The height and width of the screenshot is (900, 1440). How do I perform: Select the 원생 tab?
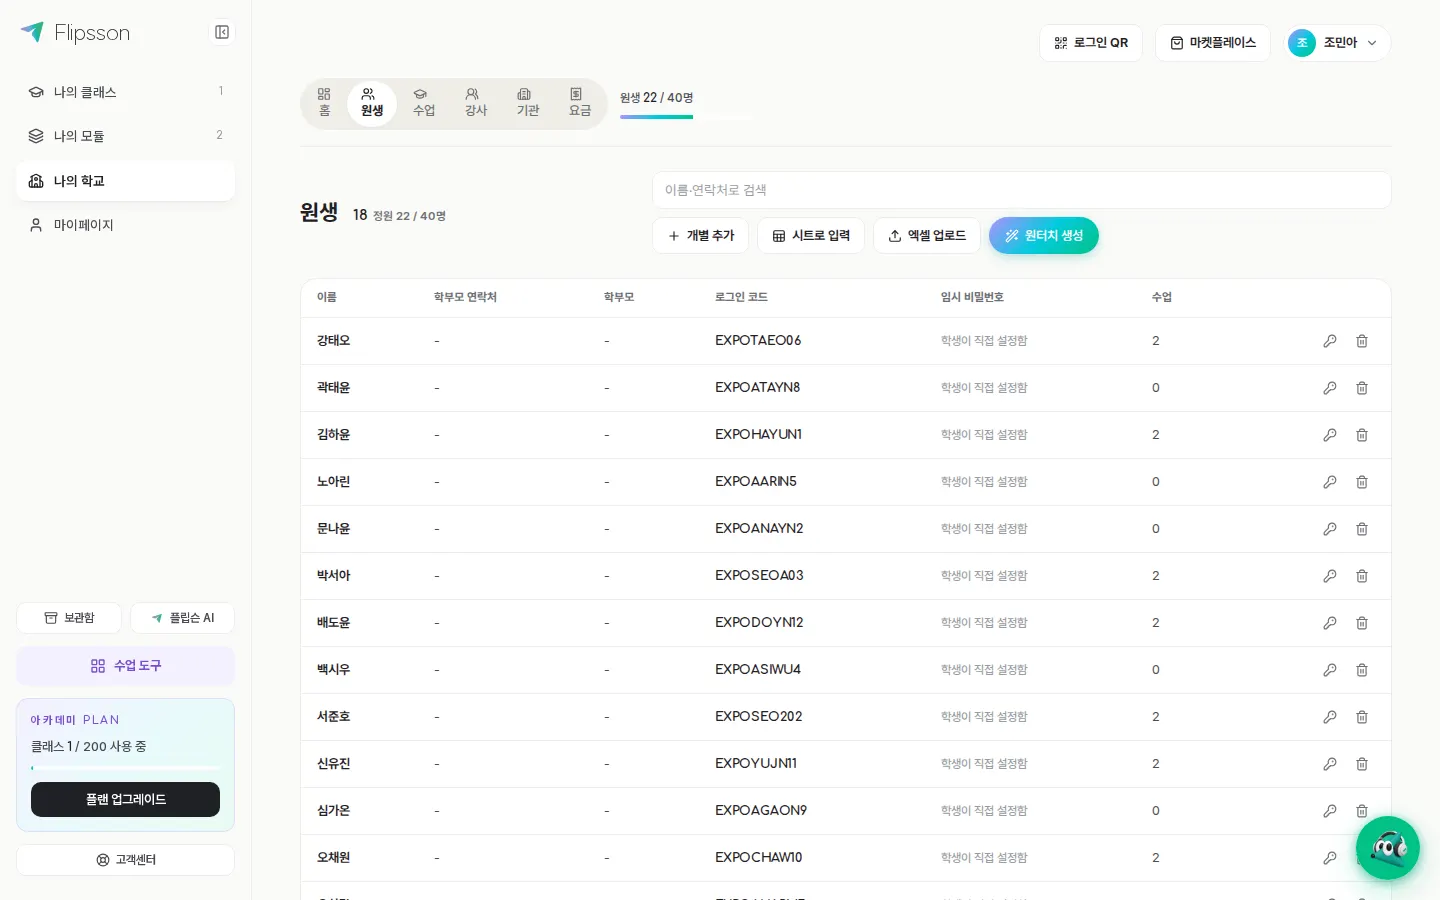372,103
